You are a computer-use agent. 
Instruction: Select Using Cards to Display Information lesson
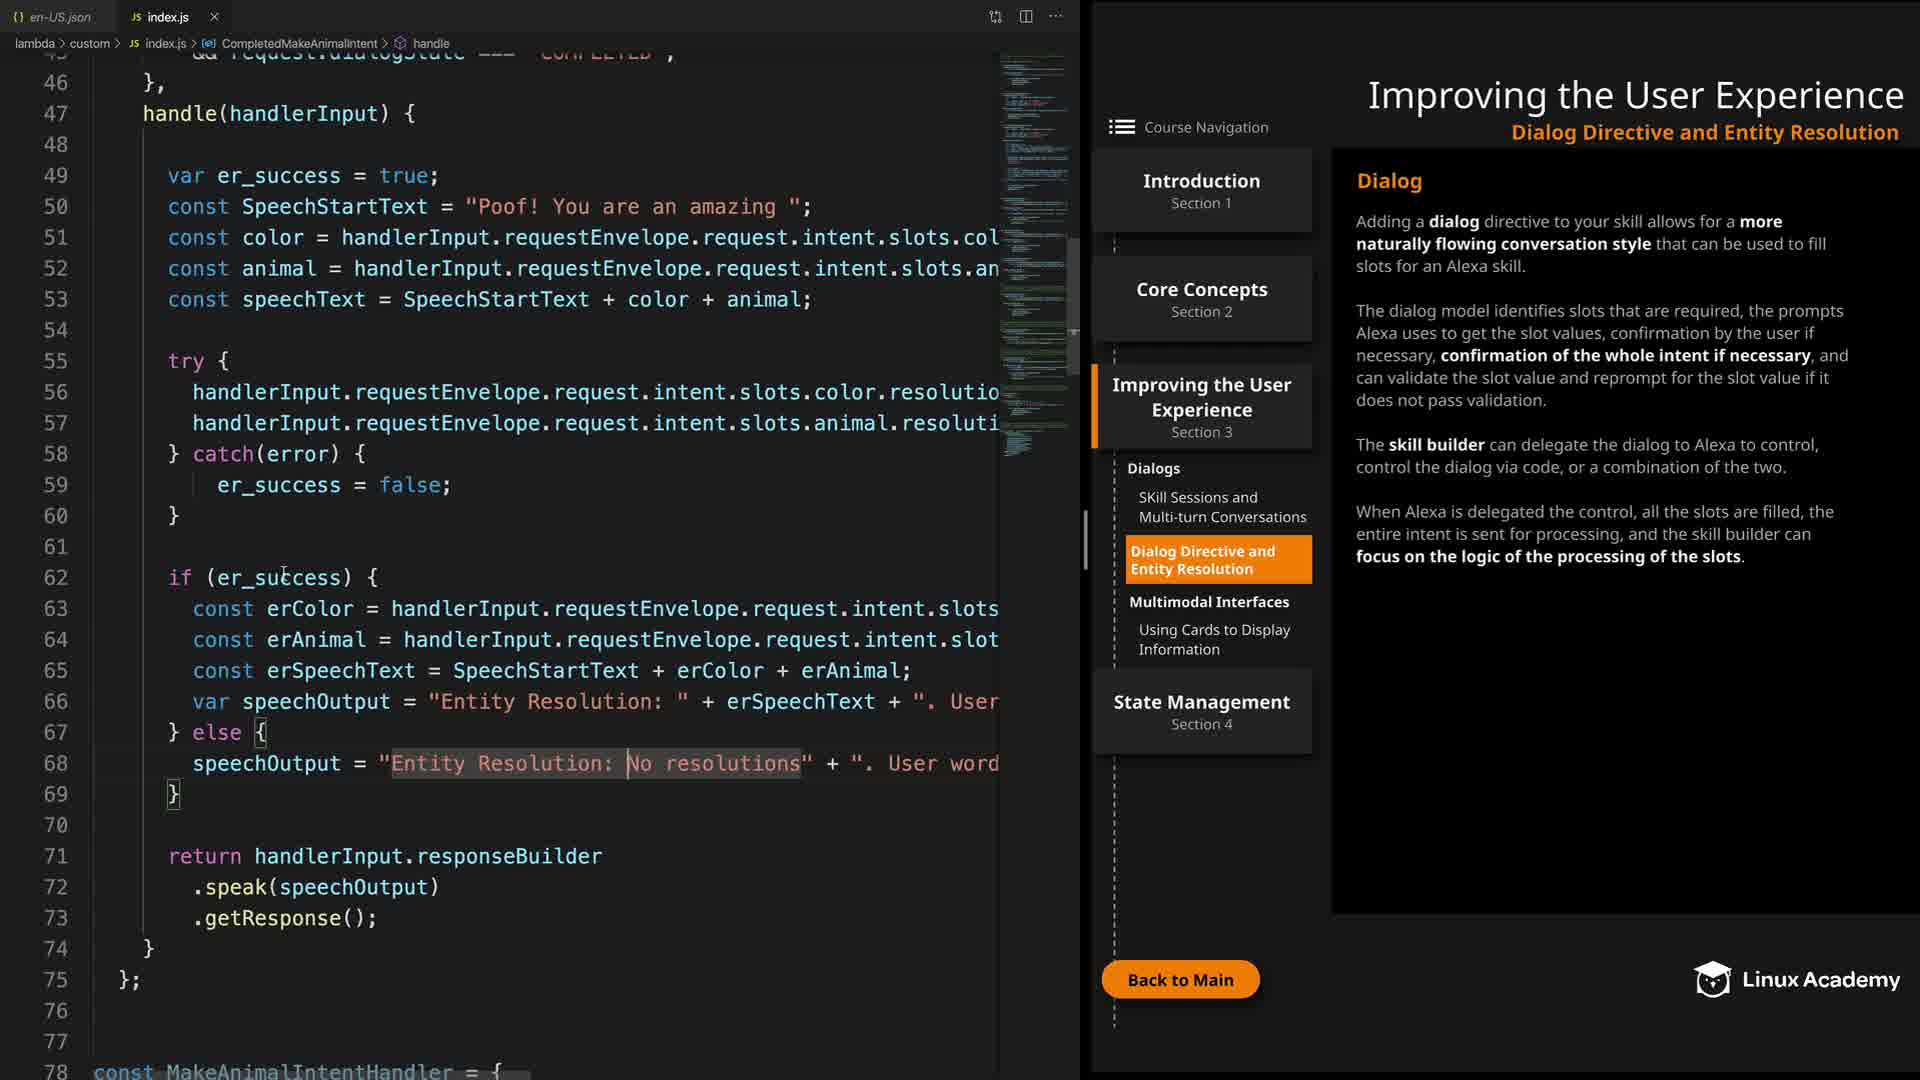pos(1213,639)
